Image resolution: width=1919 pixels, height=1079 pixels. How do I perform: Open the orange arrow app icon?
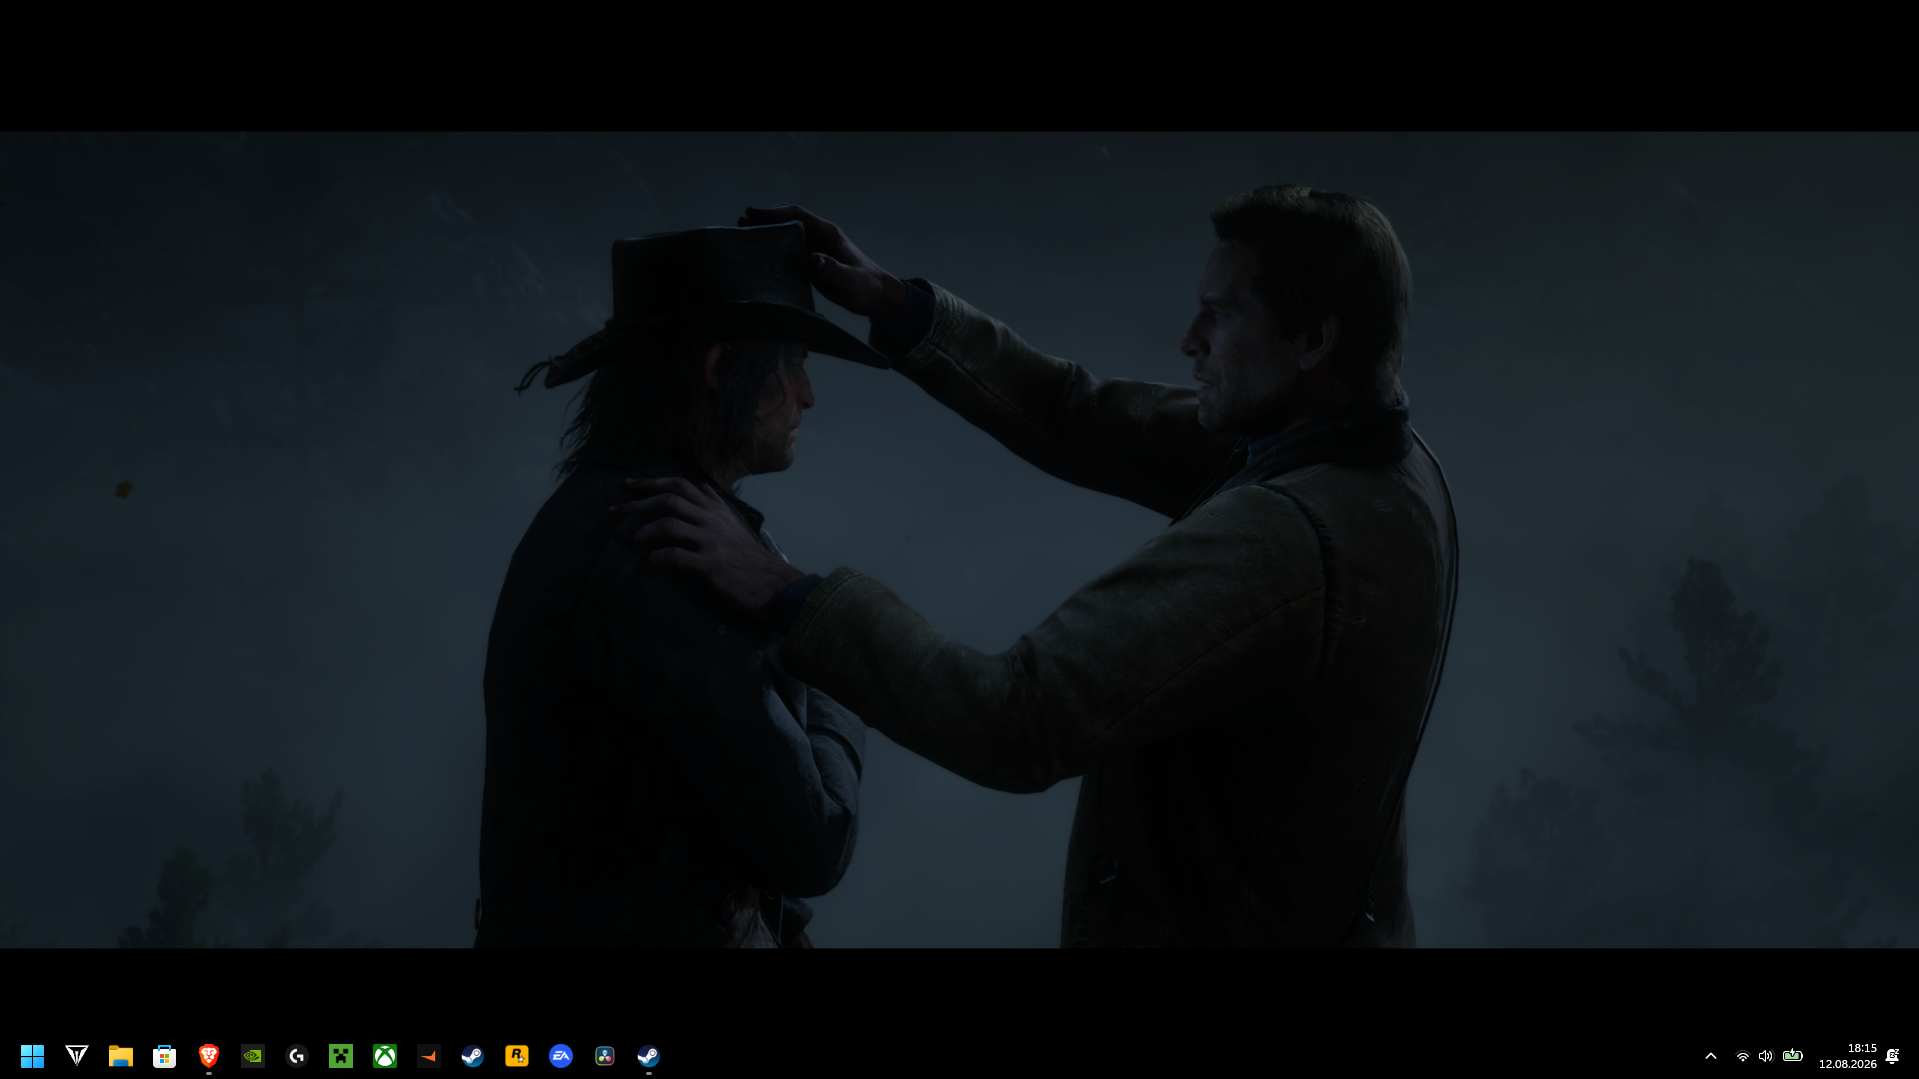click(x=429, y=1056)
